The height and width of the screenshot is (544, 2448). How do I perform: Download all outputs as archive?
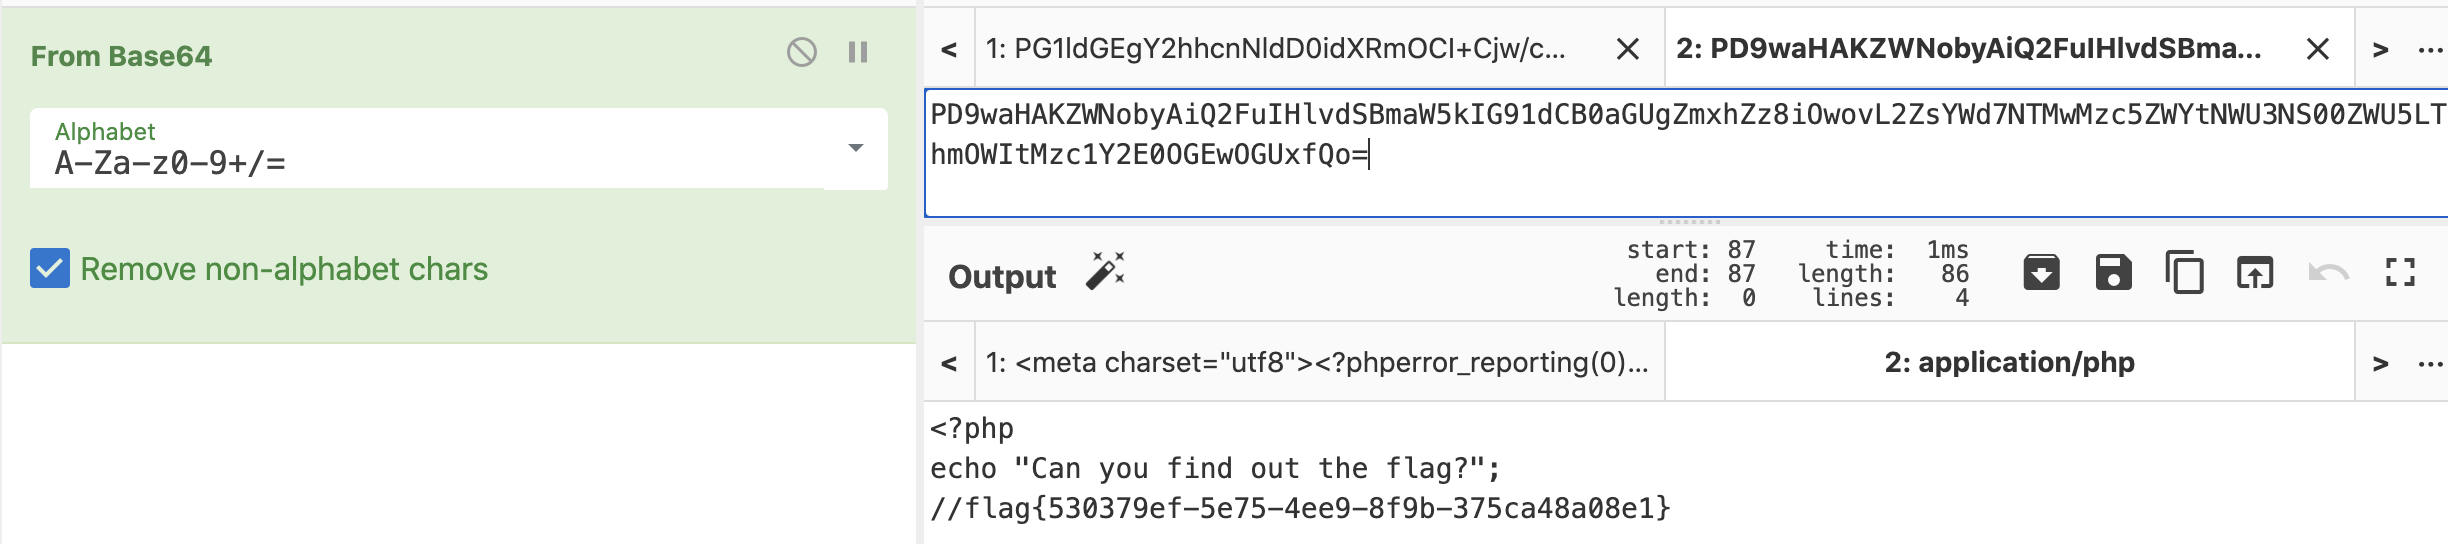(x=2041, y=272)
